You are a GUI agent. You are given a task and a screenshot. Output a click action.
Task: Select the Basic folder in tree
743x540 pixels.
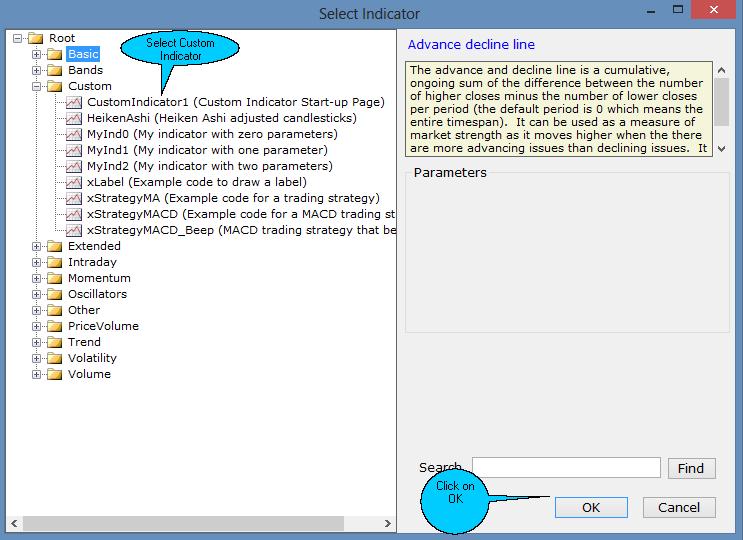(83, 54)
